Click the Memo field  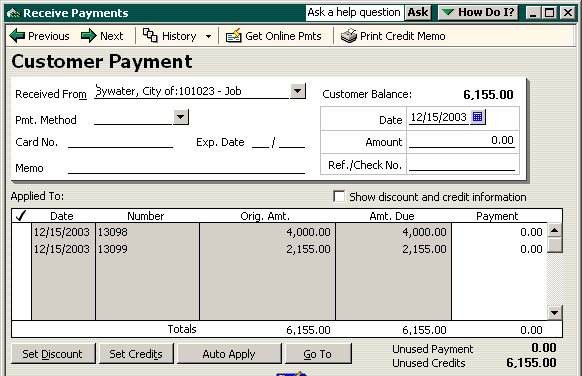[x=186, y=168]
